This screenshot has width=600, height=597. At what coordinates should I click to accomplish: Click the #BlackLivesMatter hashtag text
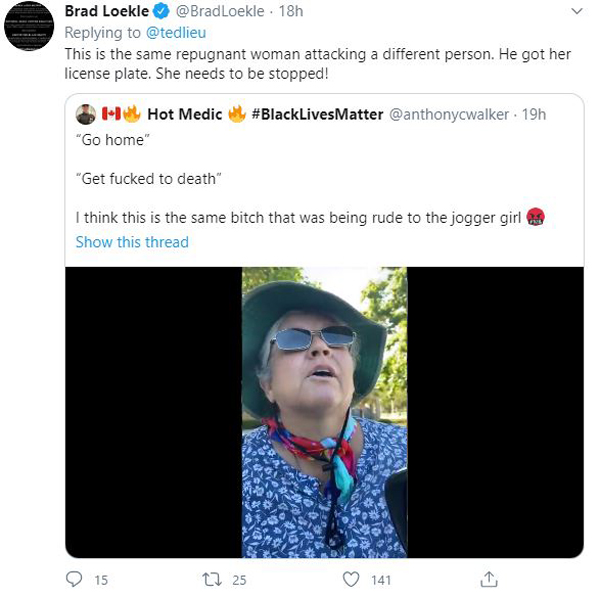317,114
